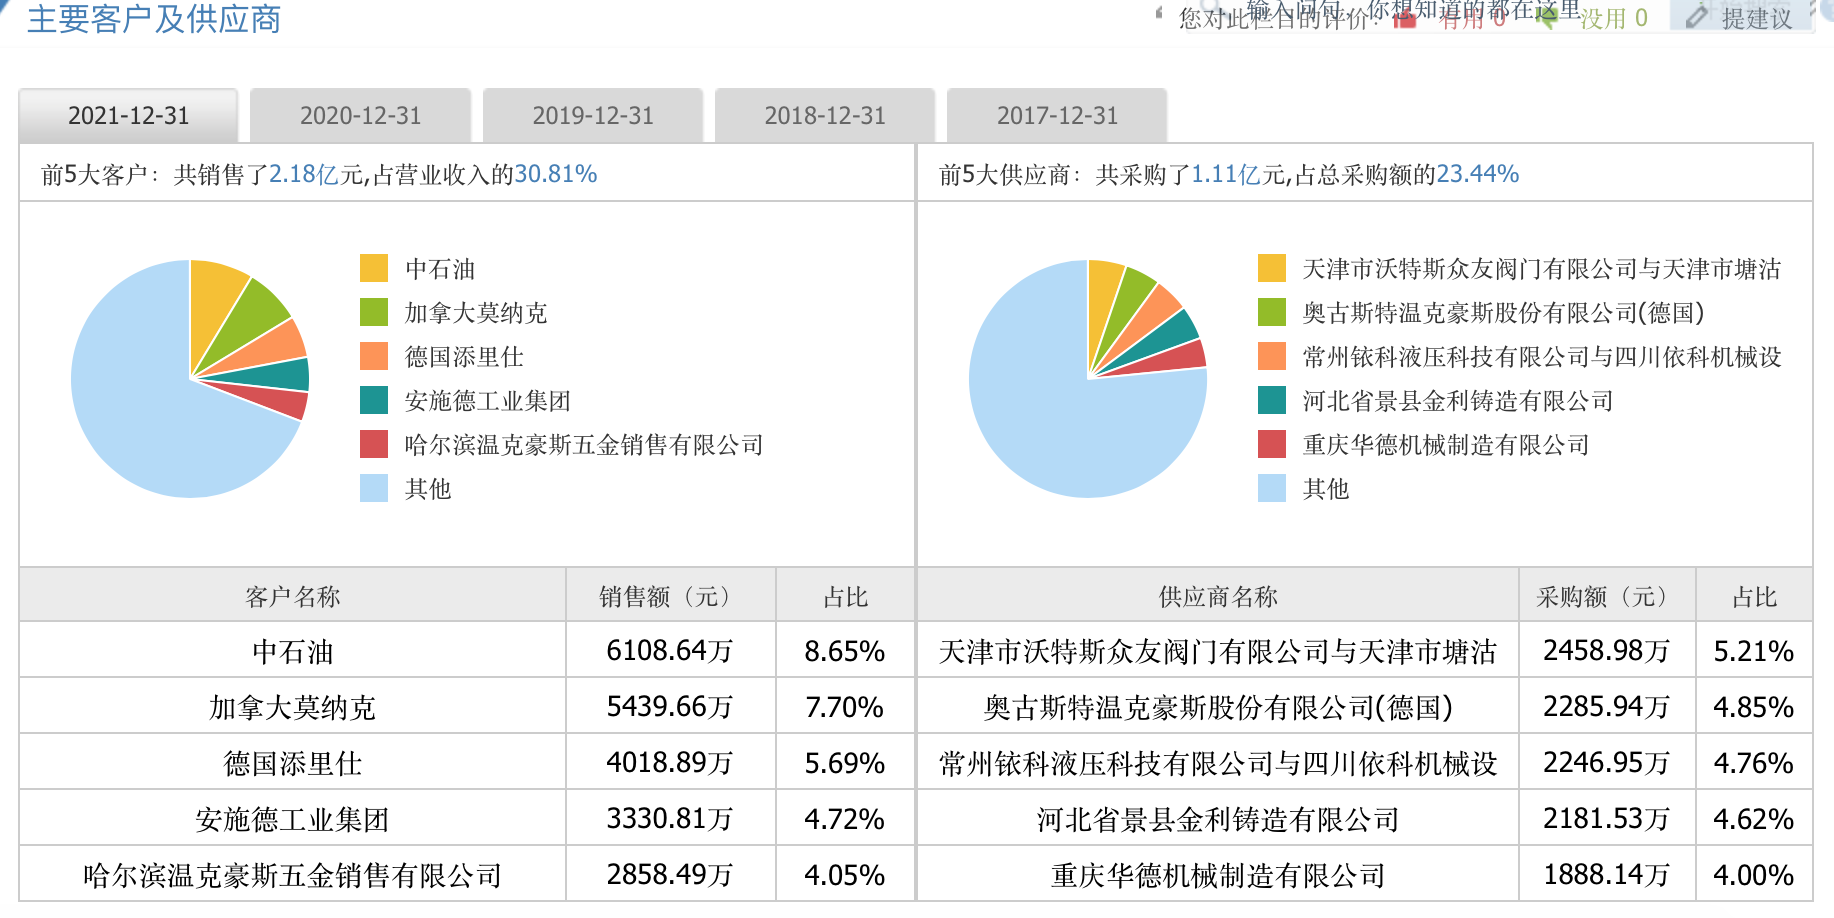Screen dimensions: 1834x918
Task: Switch to the 2019-12-31 tab
Action: pyautogui.click(x=592, y=116)
